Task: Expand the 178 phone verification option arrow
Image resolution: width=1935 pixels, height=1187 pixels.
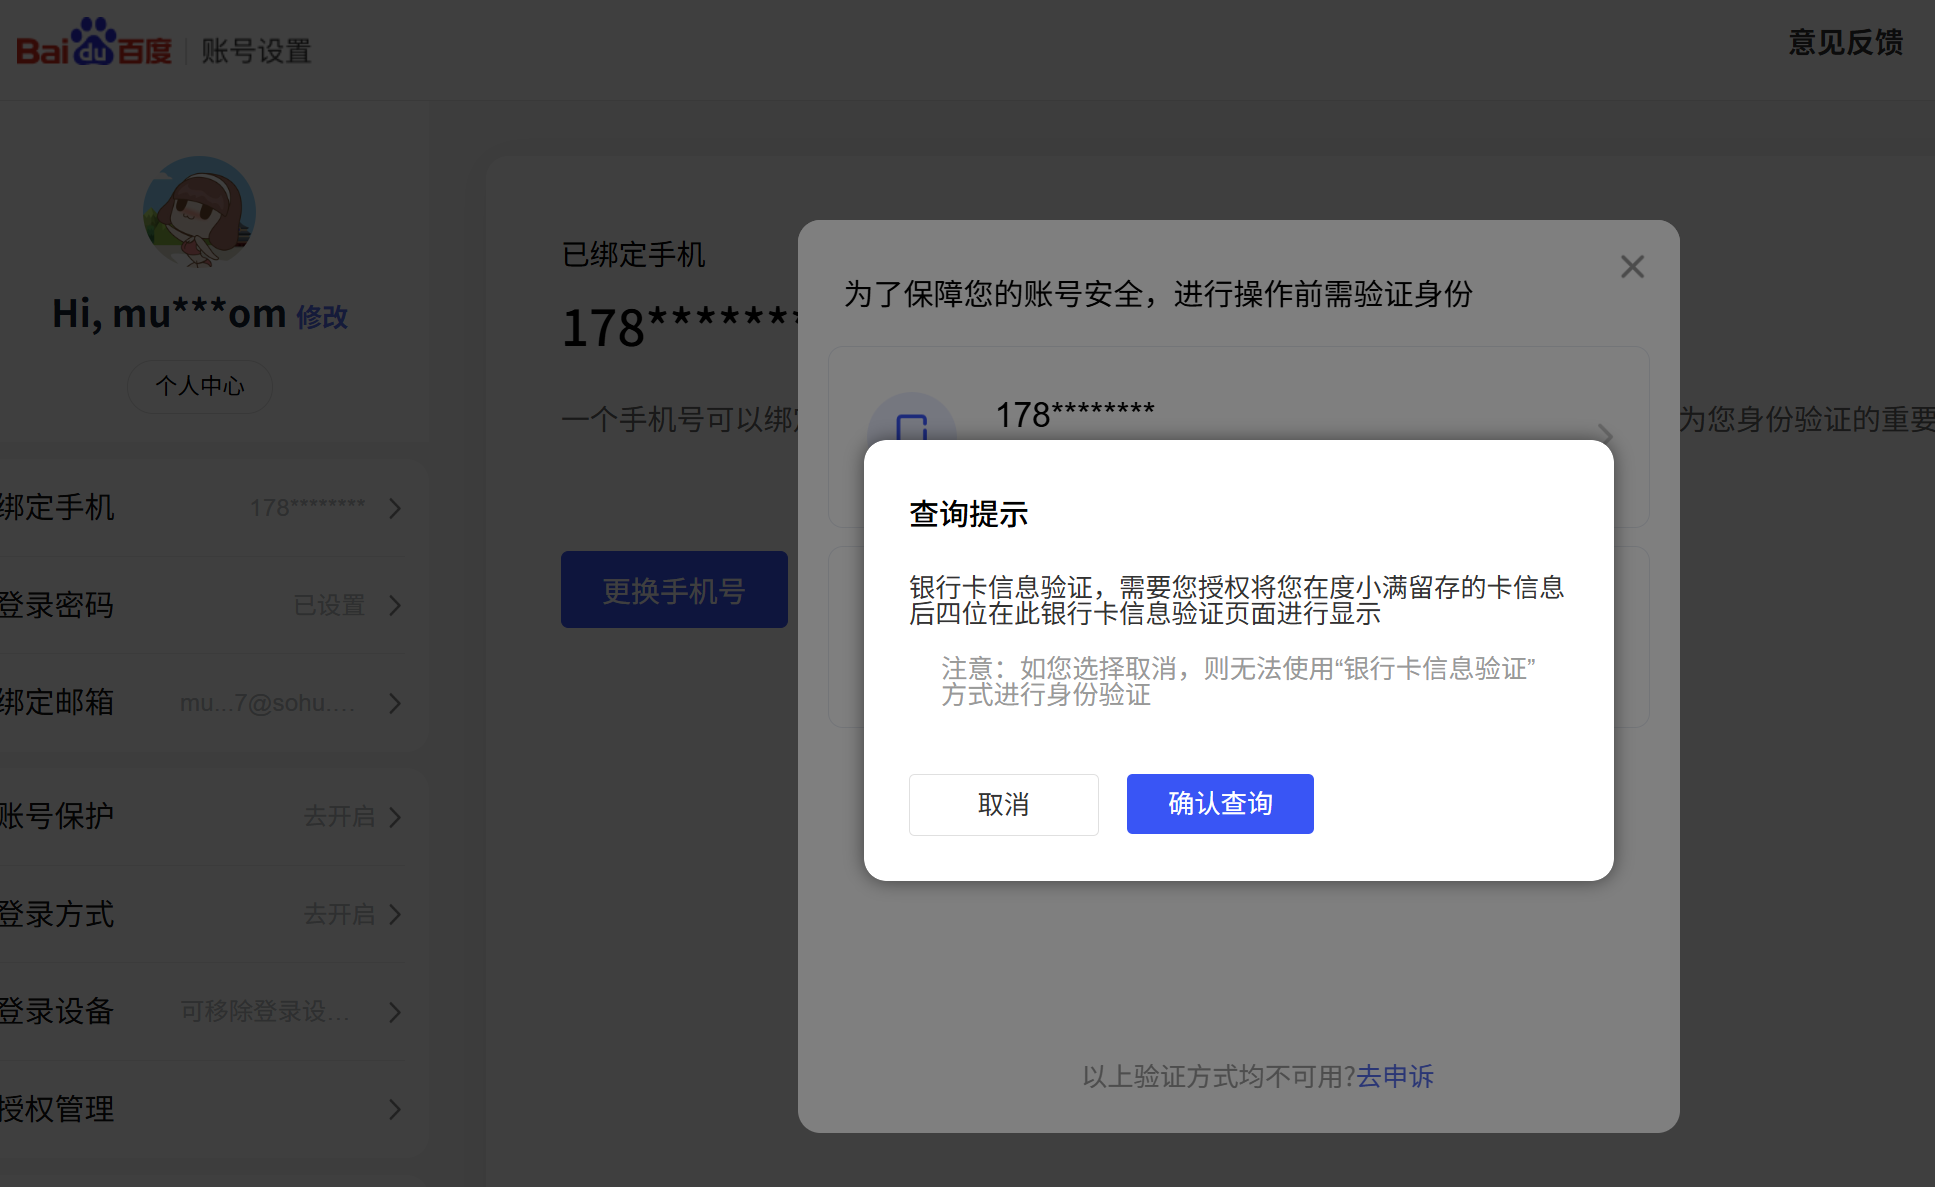Action: point(1606,434)
